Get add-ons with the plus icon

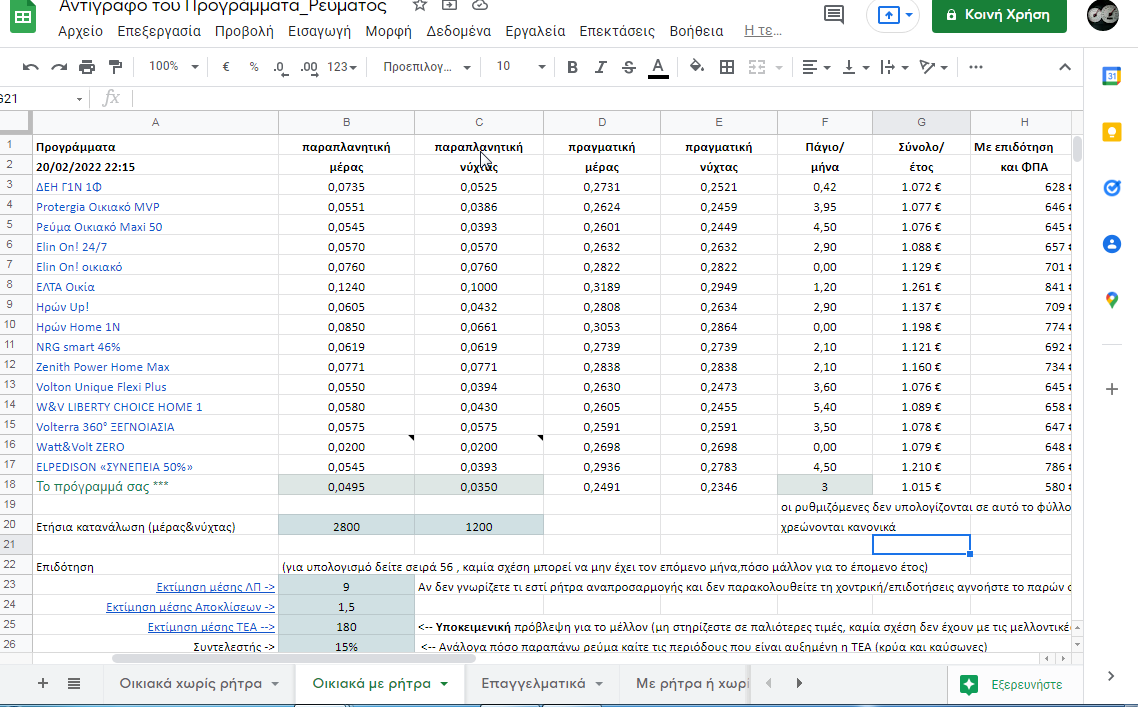[x=1111, y=390]
